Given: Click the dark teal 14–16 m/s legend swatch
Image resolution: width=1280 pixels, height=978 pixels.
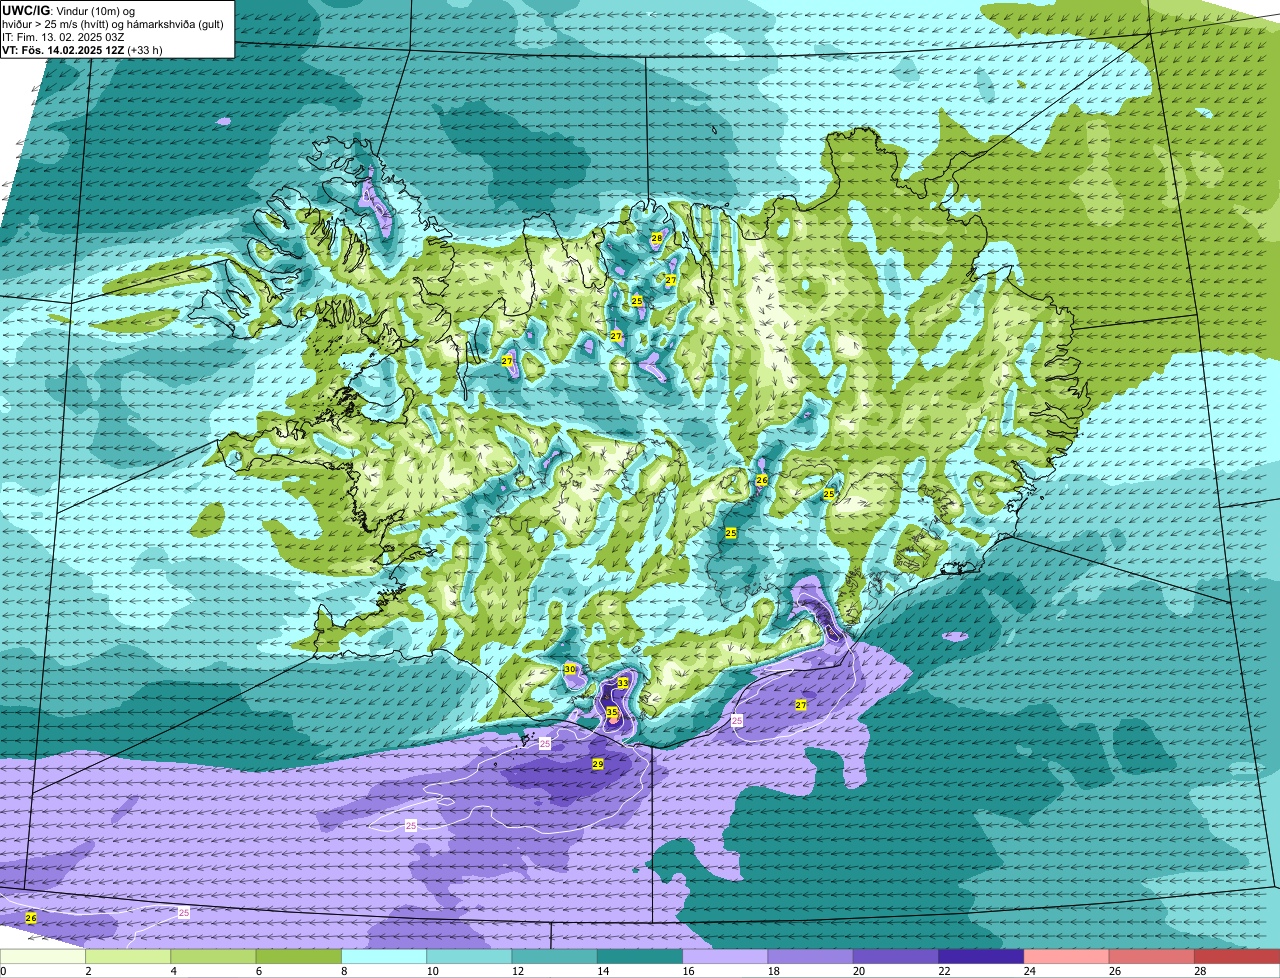Looking at the screenshot, I should [640, 956].
